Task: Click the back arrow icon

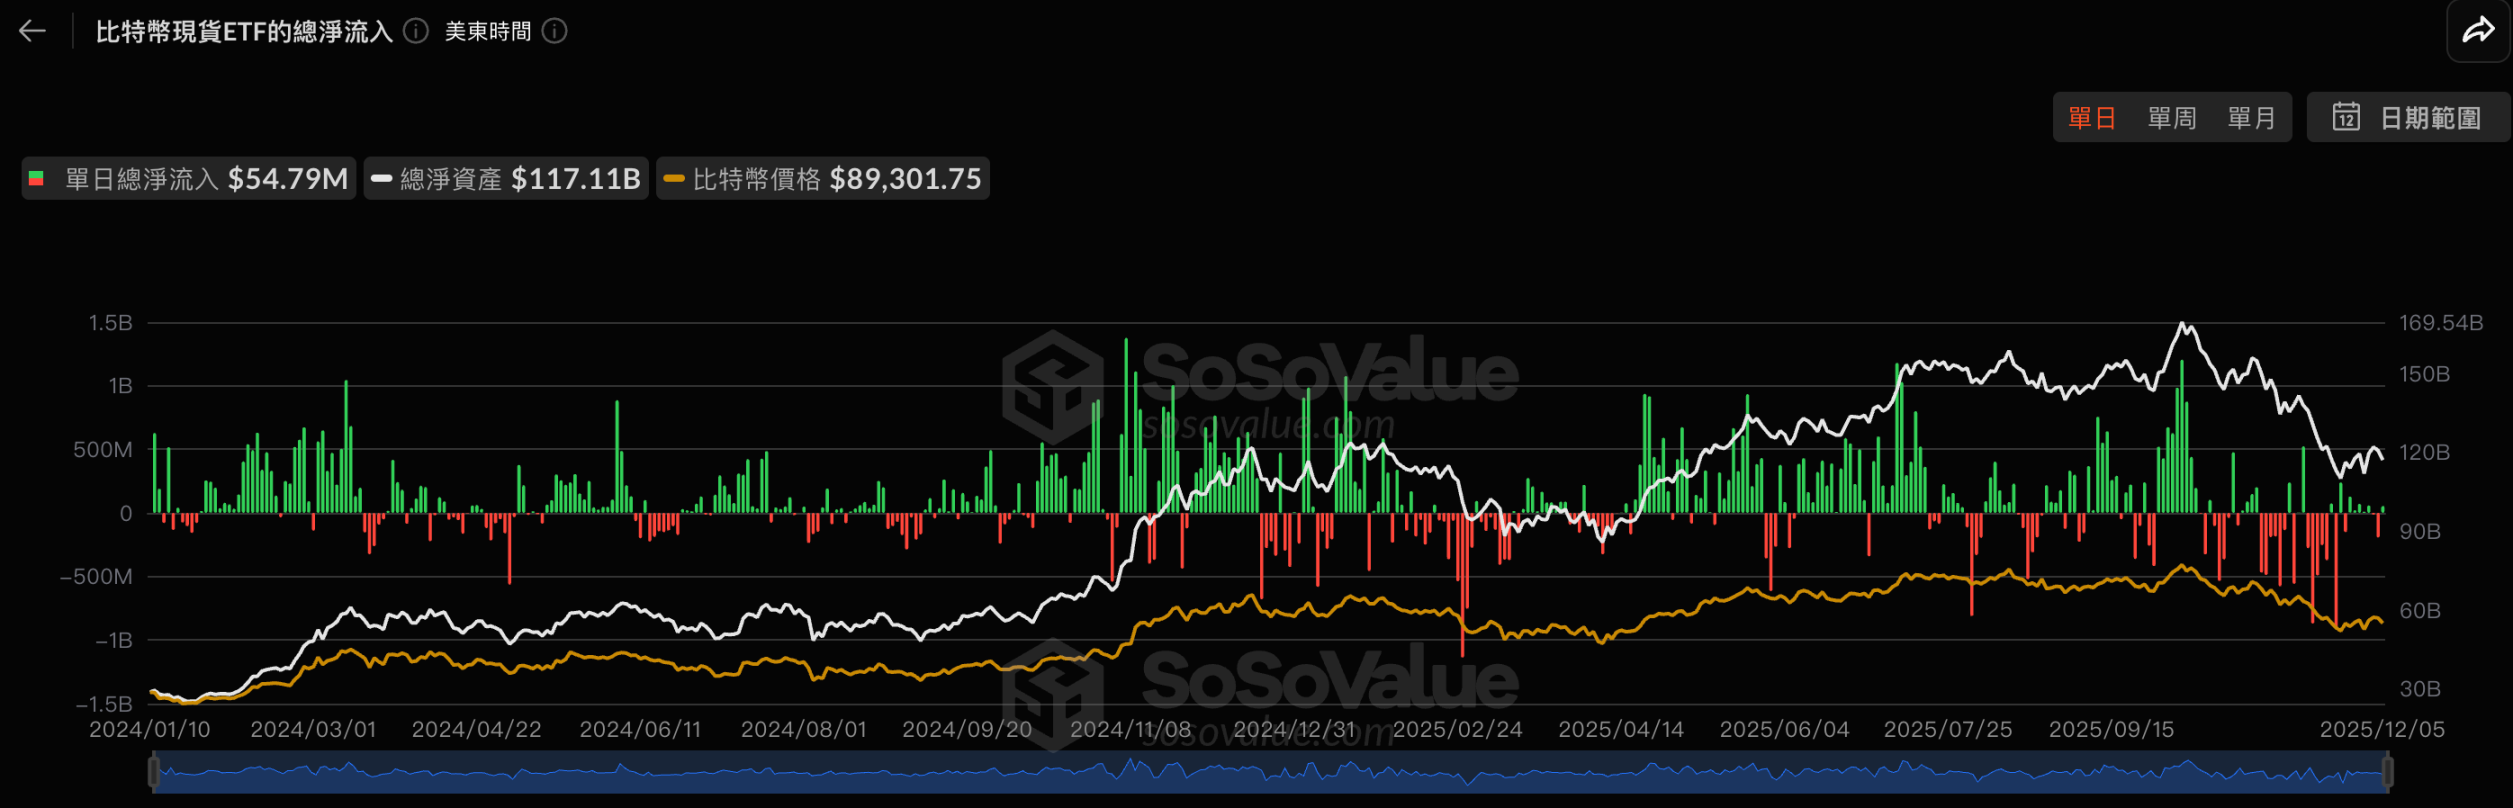Action: point(33,31)
